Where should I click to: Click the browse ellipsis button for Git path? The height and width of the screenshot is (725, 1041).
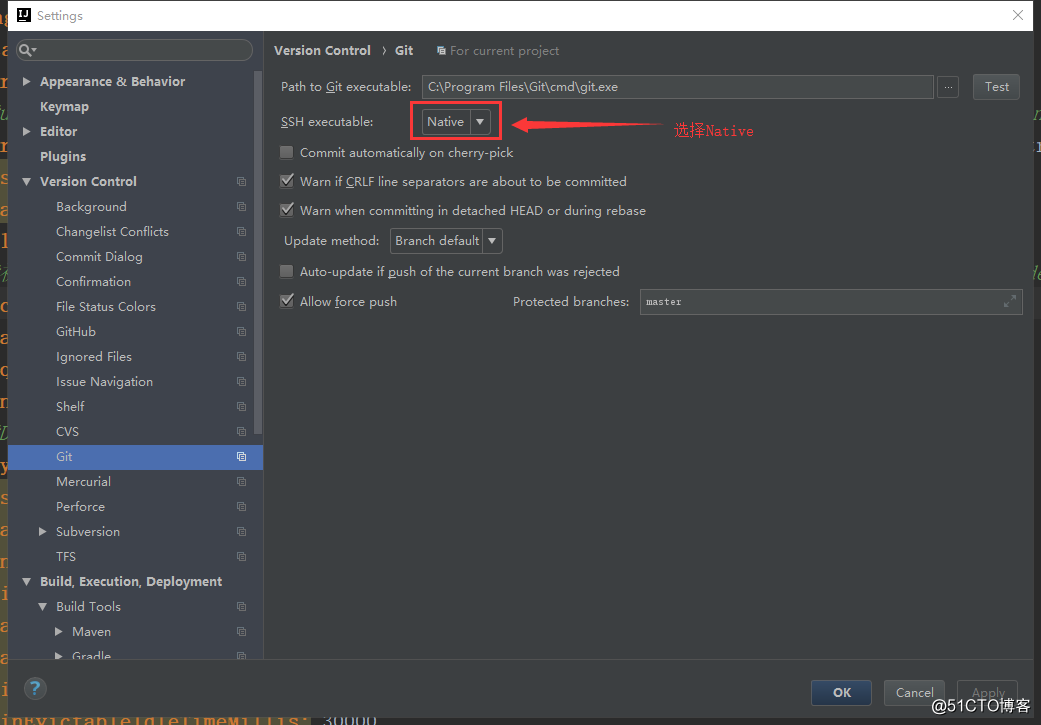[948, 87]
